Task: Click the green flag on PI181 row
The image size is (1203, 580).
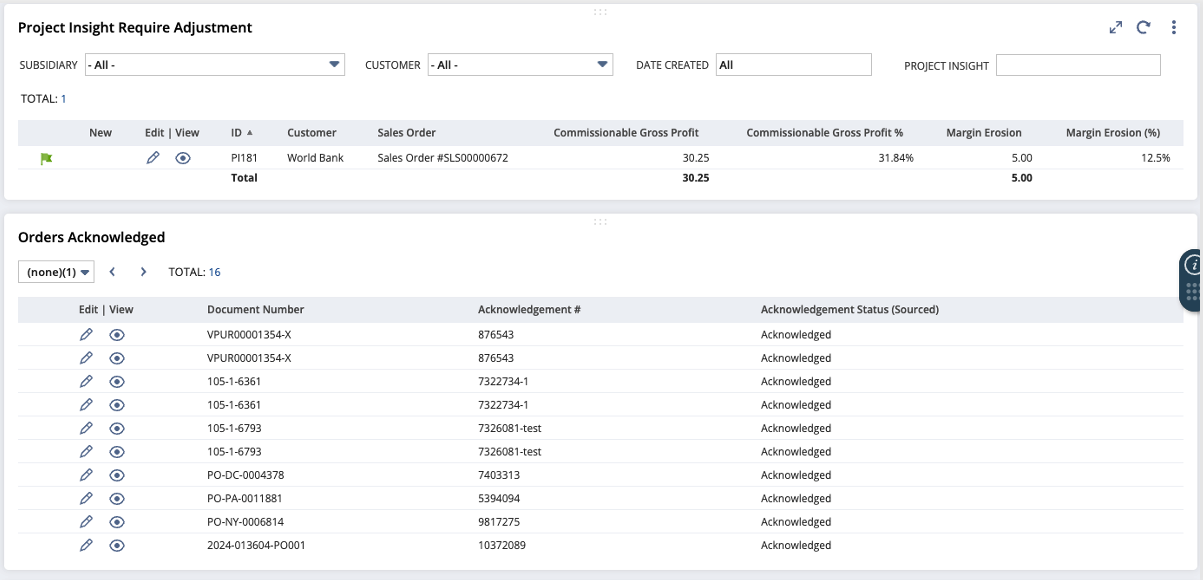Action: click(46, 158)
